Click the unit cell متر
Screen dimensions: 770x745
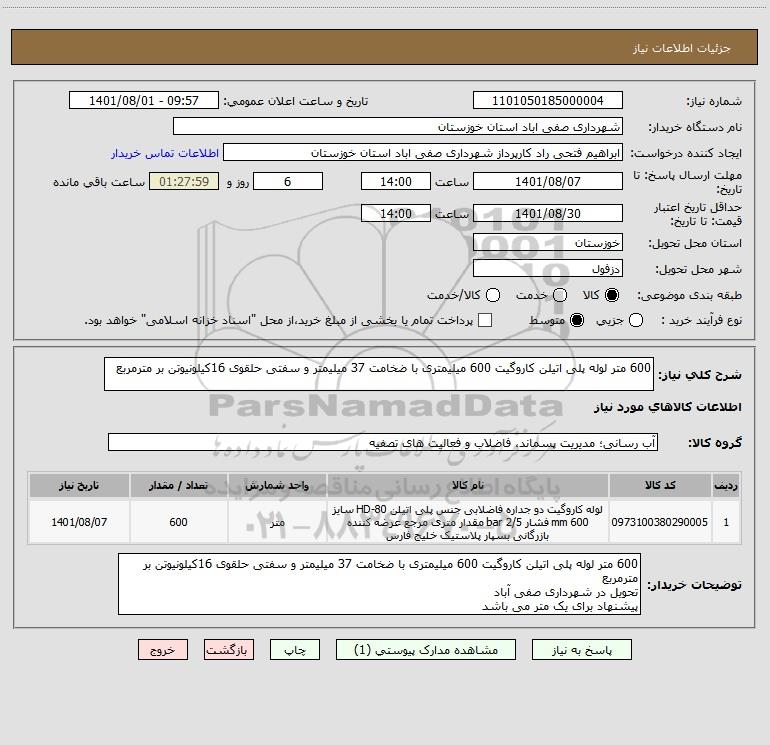click(x=277, y=522)
